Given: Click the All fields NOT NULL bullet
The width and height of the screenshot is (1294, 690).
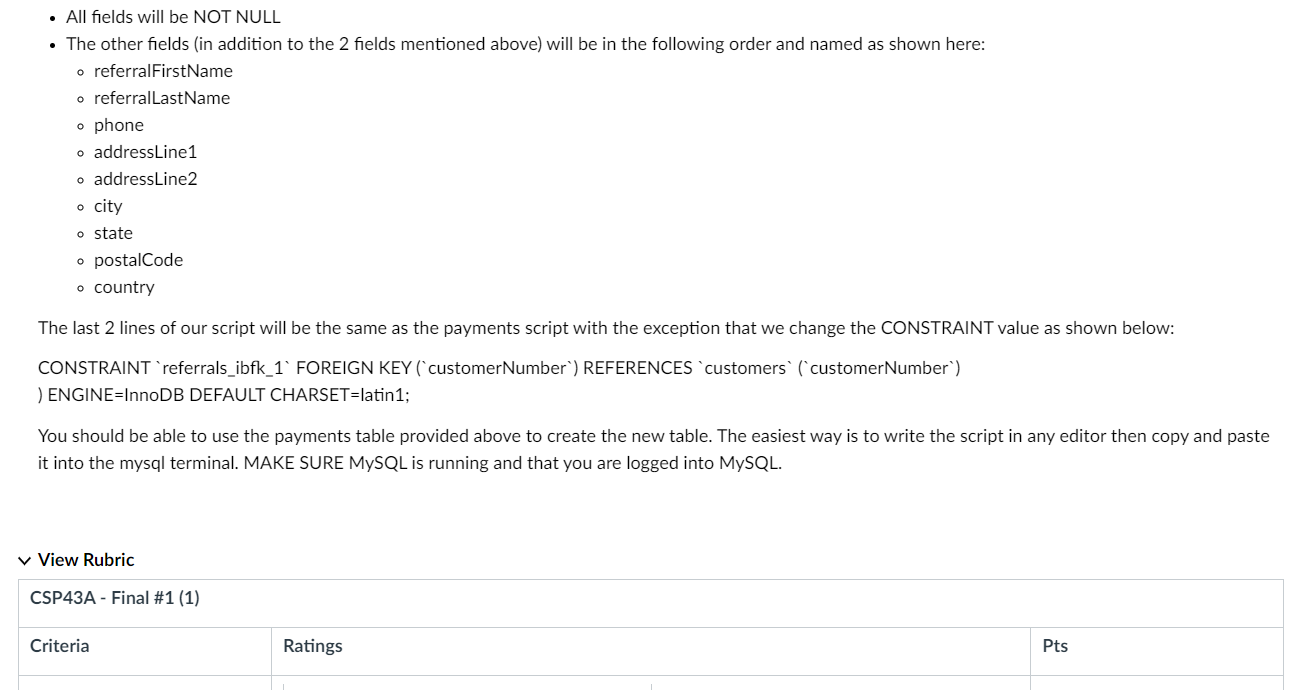Looking at the screenshot, I should pyautogui.click(x=172, y=16).
